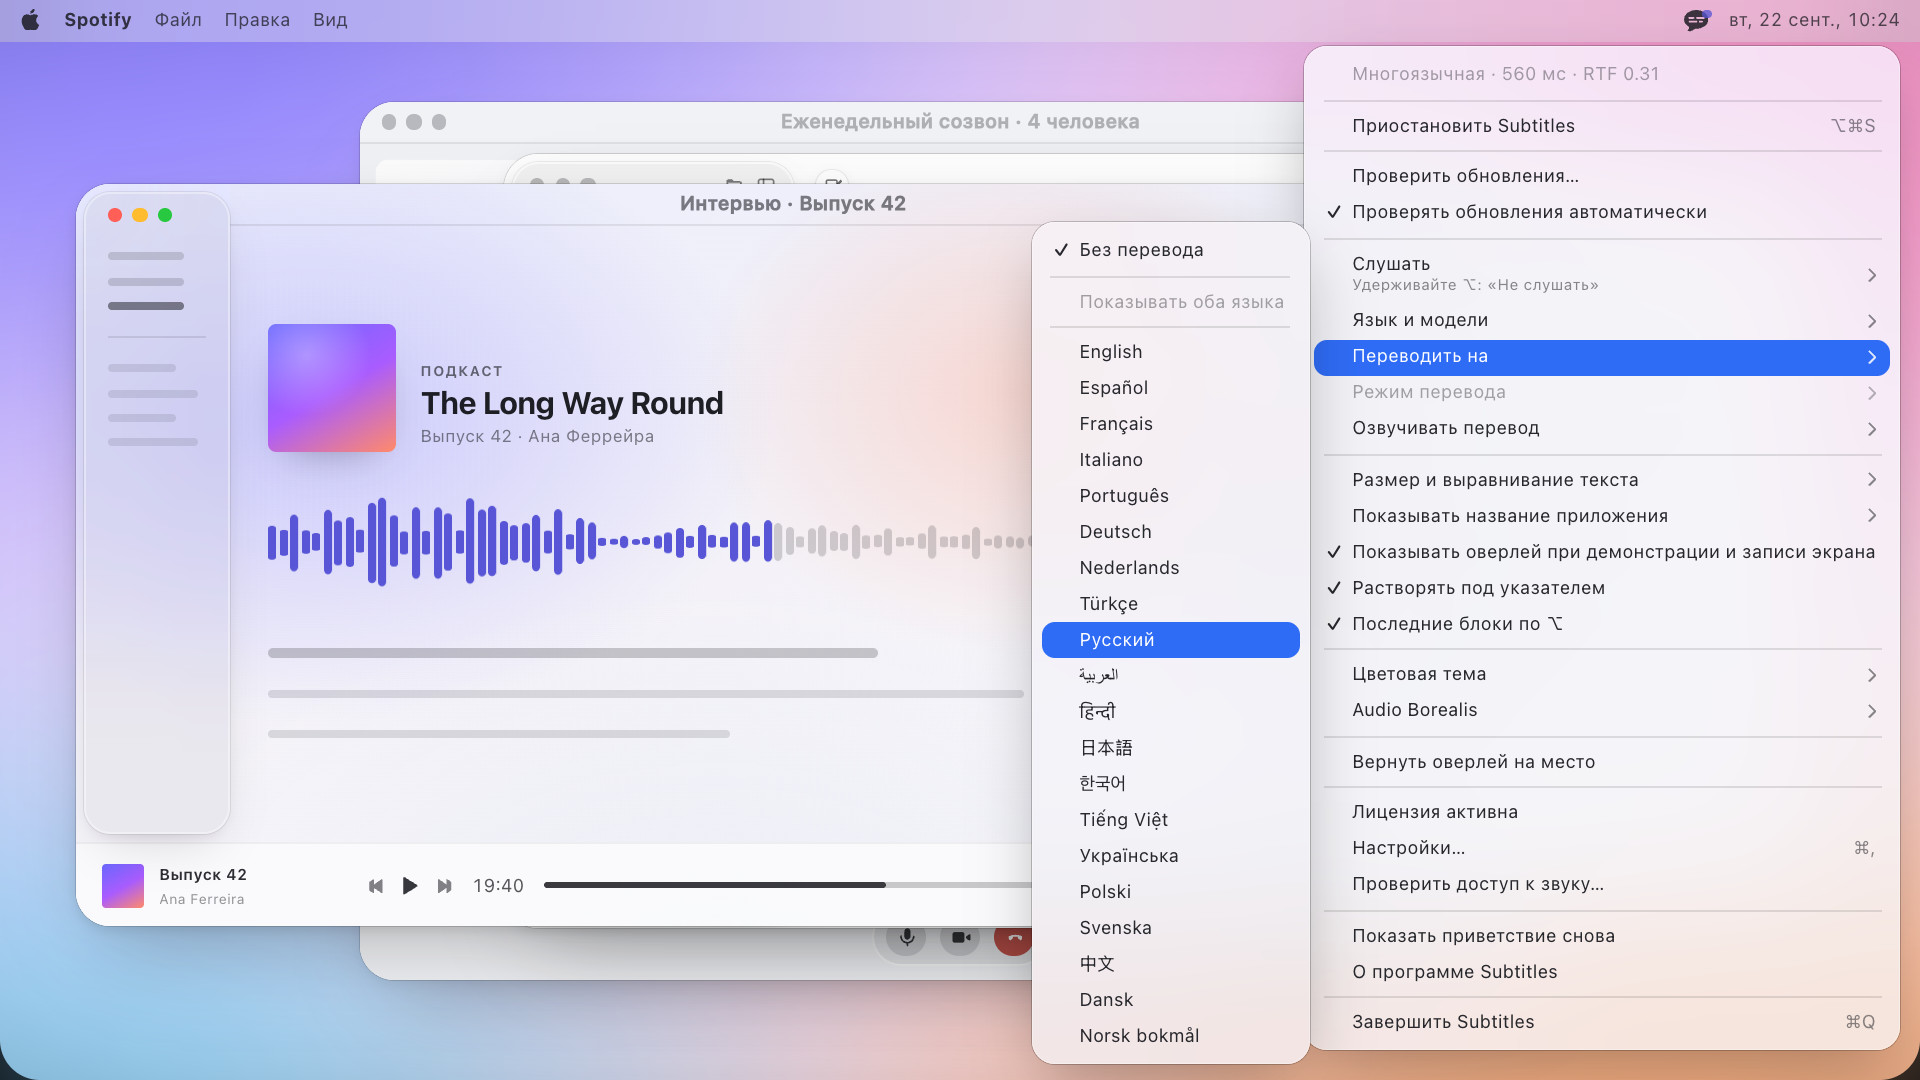Expand Язык и модели submenu
1920x1080 pixels.
(1602, 320)
